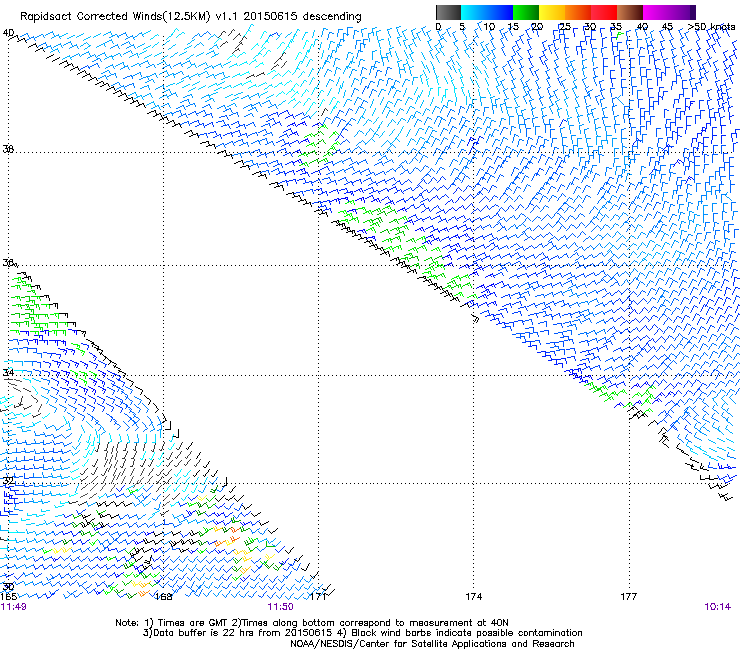
Task: Click the gray 0-5 knots legend segment
Action: click(x=448, y=12)
